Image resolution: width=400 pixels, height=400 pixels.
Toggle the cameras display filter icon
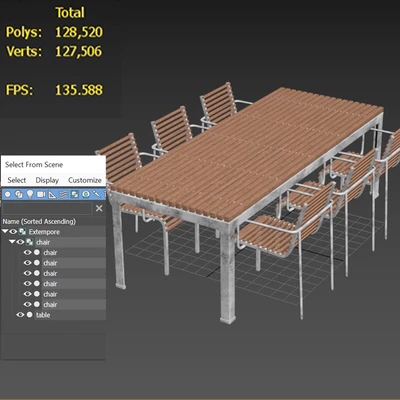click(41, 194)
